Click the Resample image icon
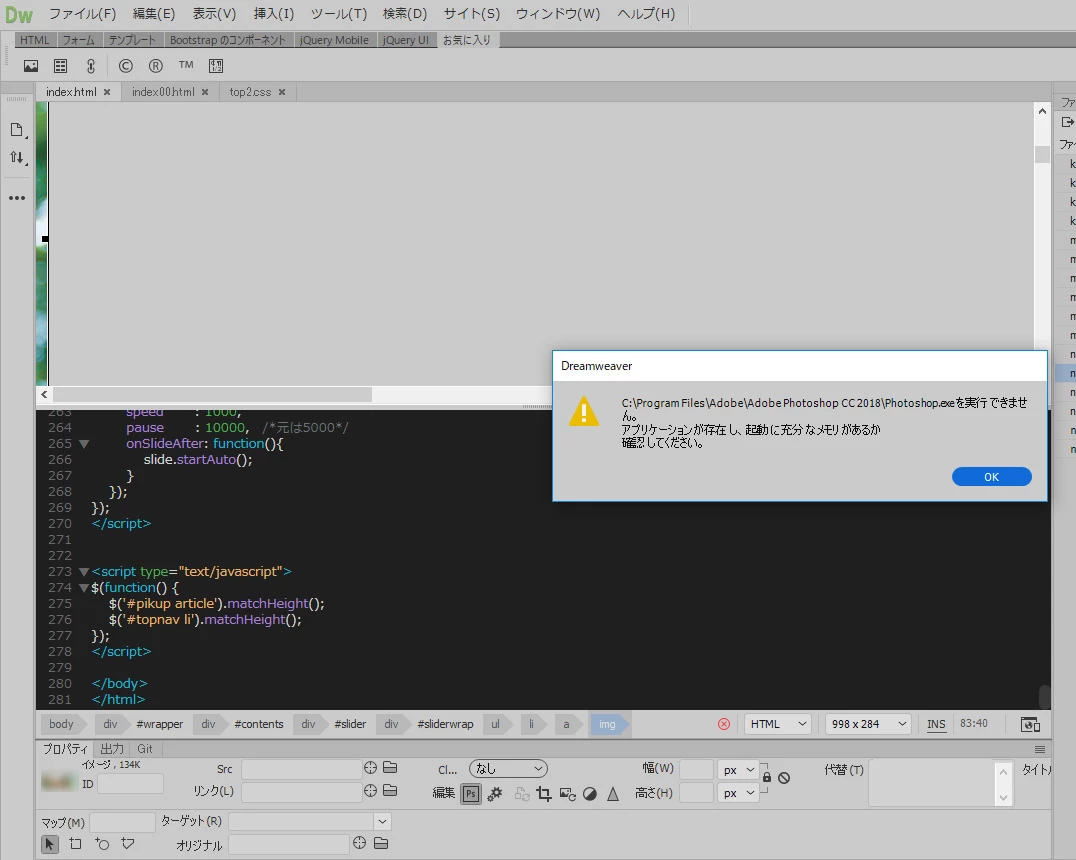The image size is (1076, 860). click(568, 794)
